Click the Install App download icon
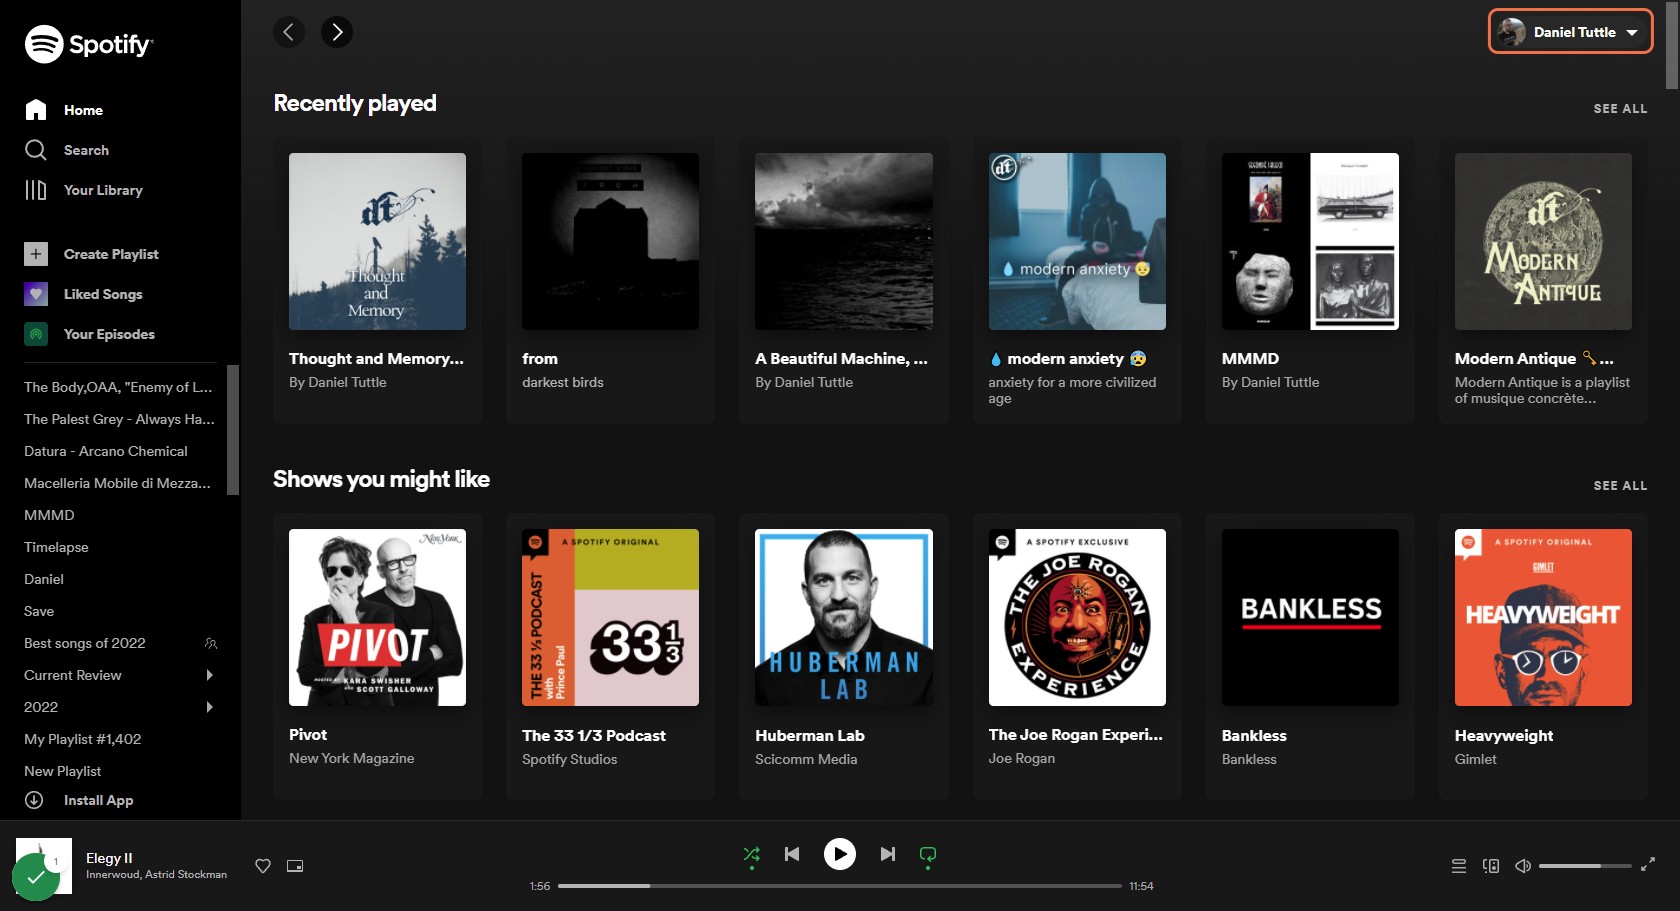 pos(34,800)
